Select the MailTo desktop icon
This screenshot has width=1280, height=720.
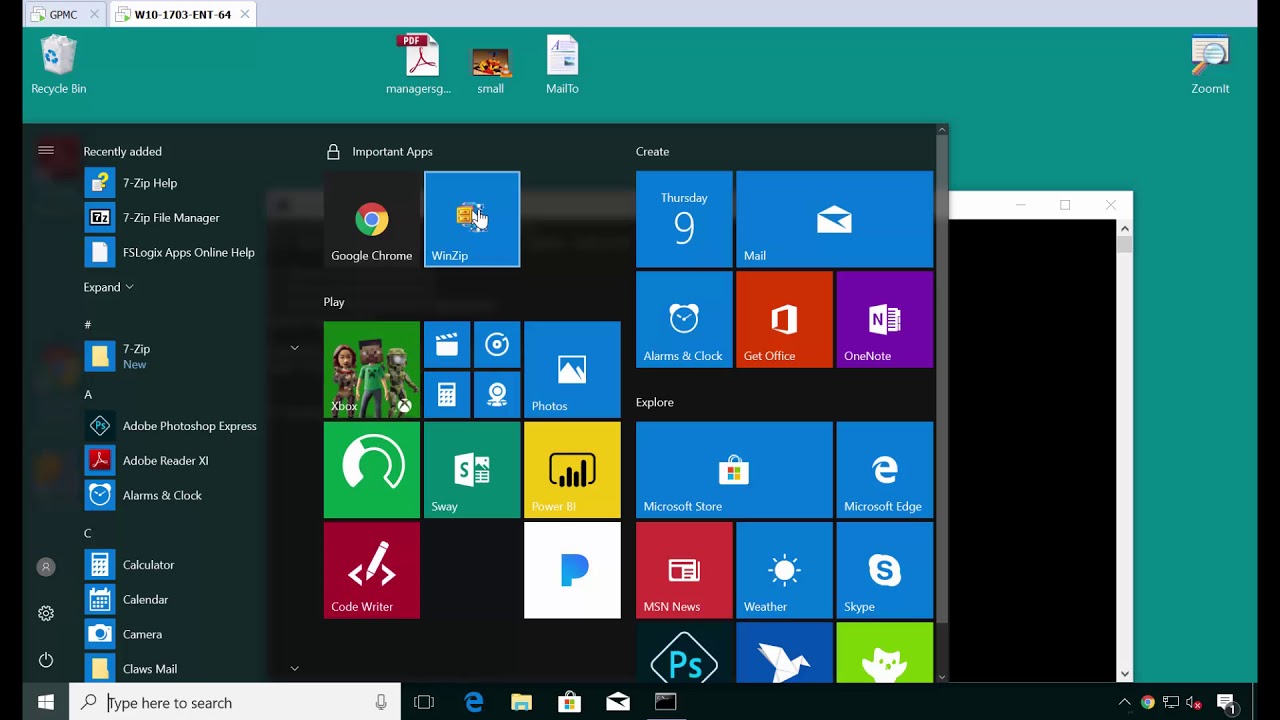tap(562, 65)
